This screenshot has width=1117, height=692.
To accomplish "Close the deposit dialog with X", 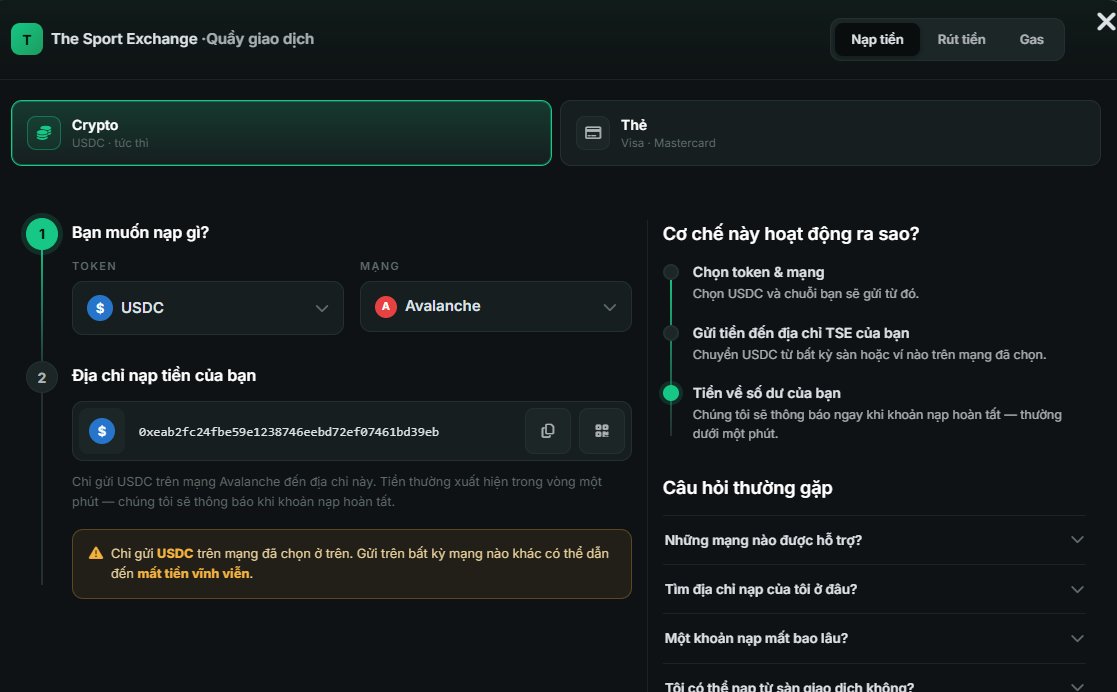I will 1106,21.
